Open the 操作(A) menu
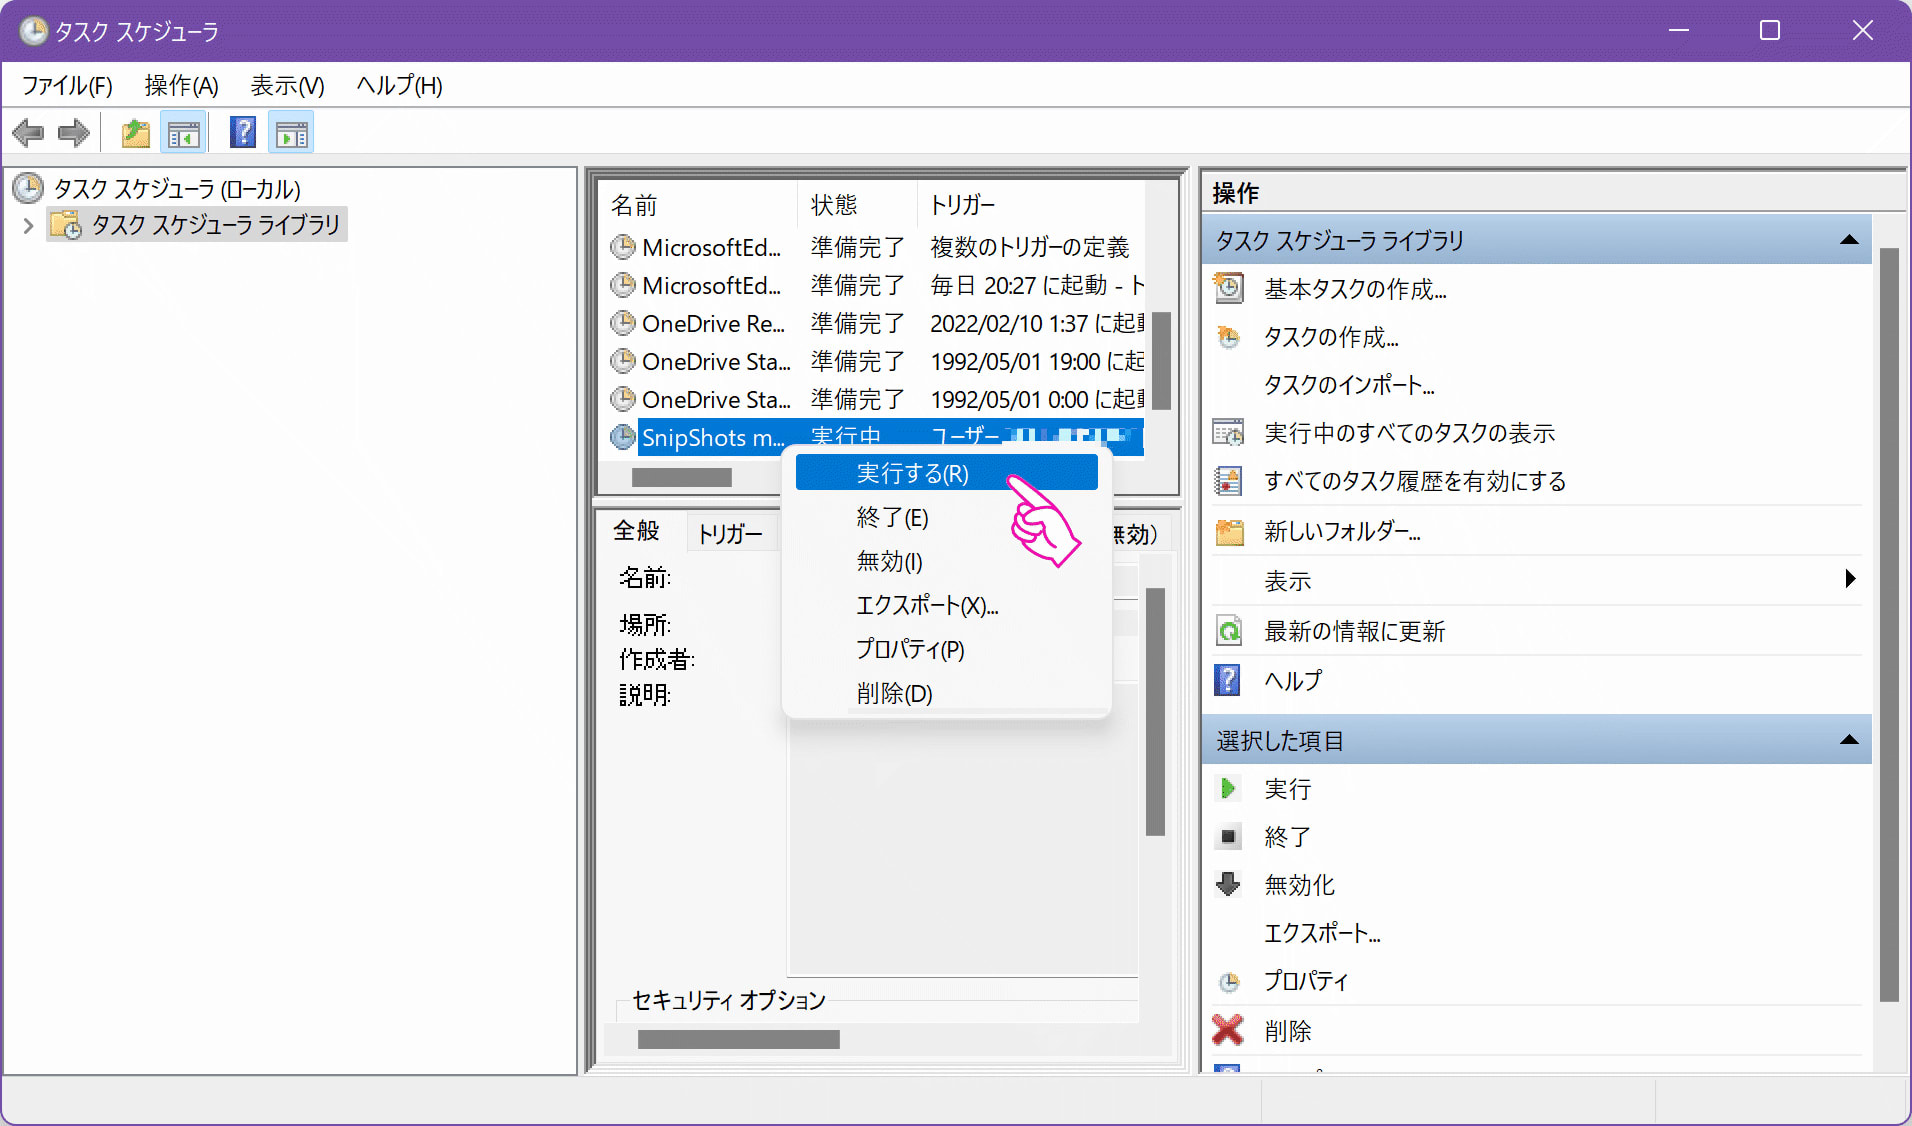 181,86
